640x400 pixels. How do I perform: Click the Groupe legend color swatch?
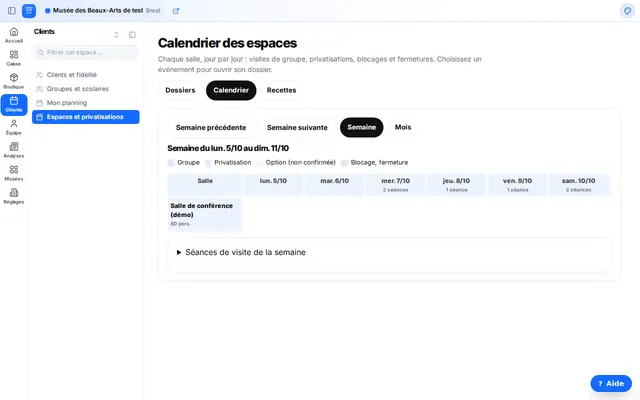point(171,163)
